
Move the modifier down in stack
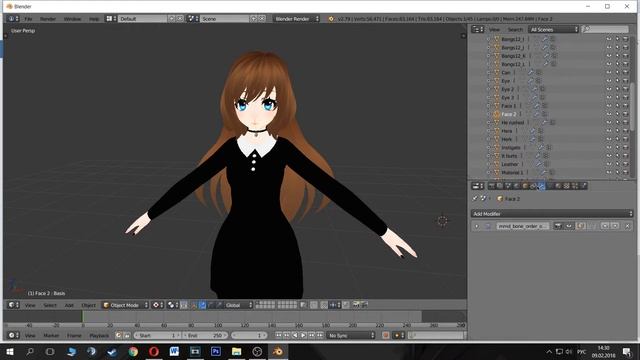pos(615,226)
